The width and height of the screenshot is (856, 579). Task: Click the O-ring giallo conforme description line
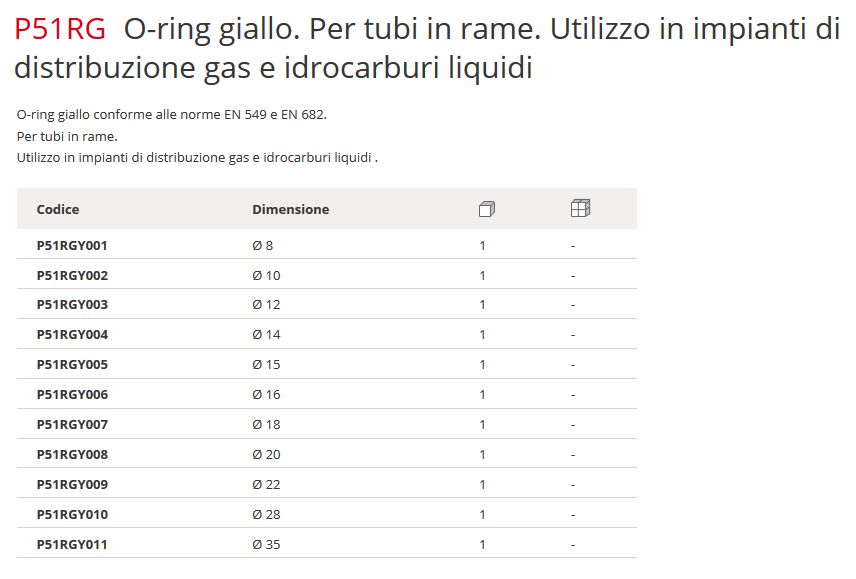pos(171,115)
